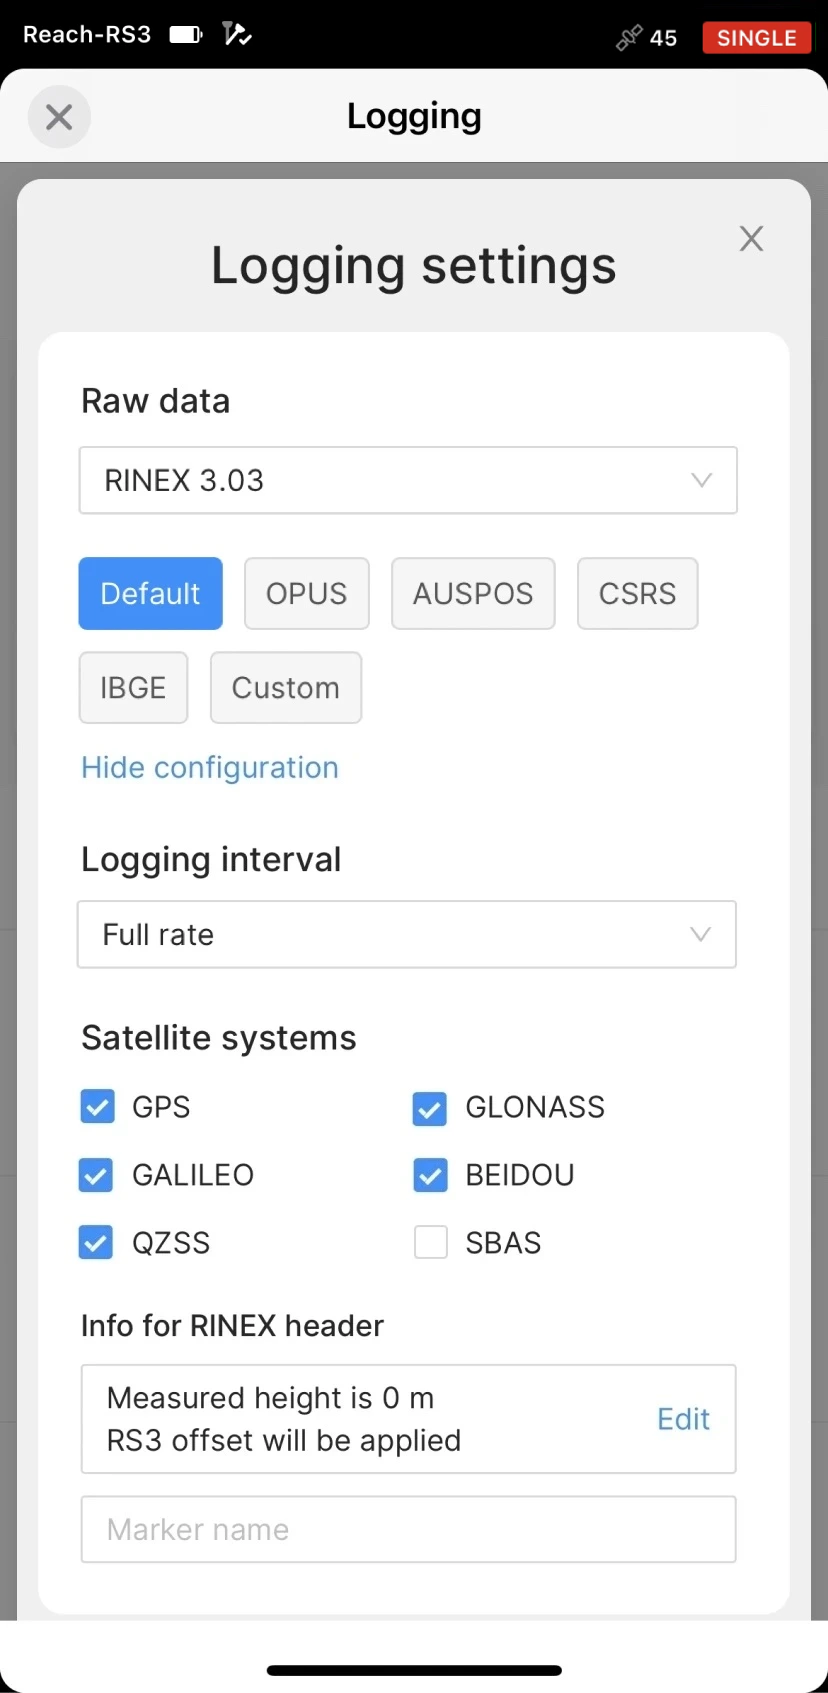Screen dimensions: 828x1693
Task: Edit the measured antenna height
Action: pos(683,1418)
